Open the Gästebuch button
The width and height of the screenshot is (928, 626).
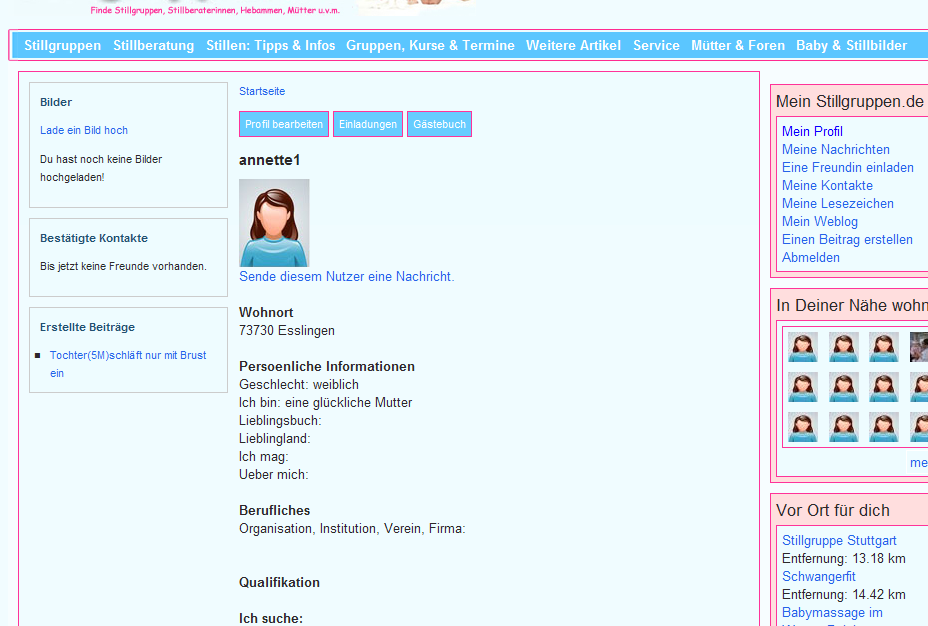(x=439, y=124)
